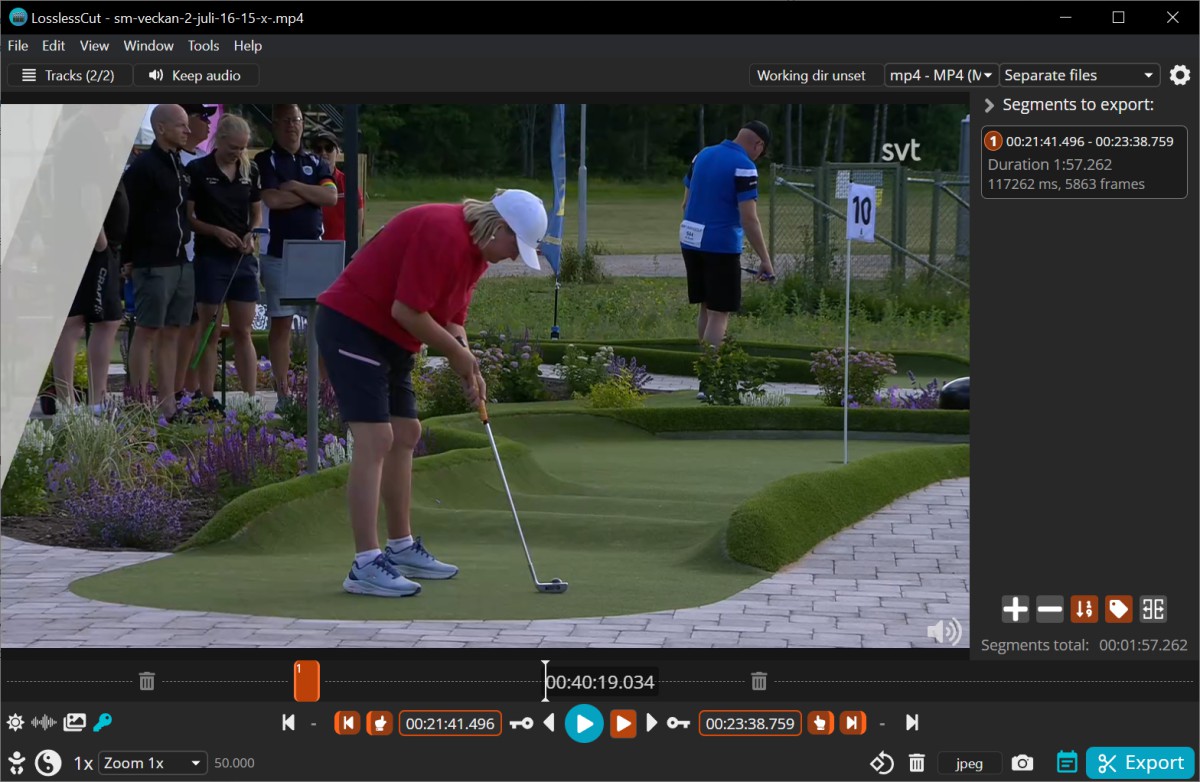Open the Edit menu
Image resolution: width=1200 pixels, height=782 pixels.
click(53, 46)
